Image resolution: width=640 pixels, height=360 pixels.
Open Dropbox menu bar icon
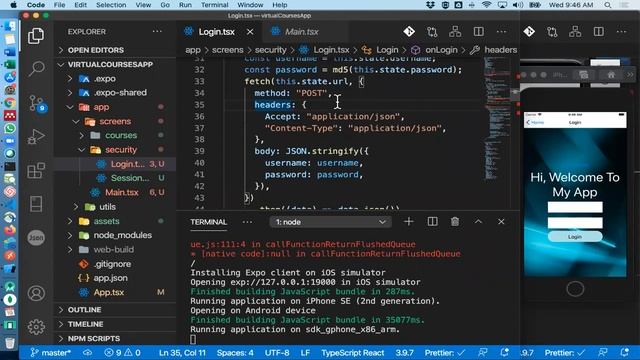click(430, 5)
